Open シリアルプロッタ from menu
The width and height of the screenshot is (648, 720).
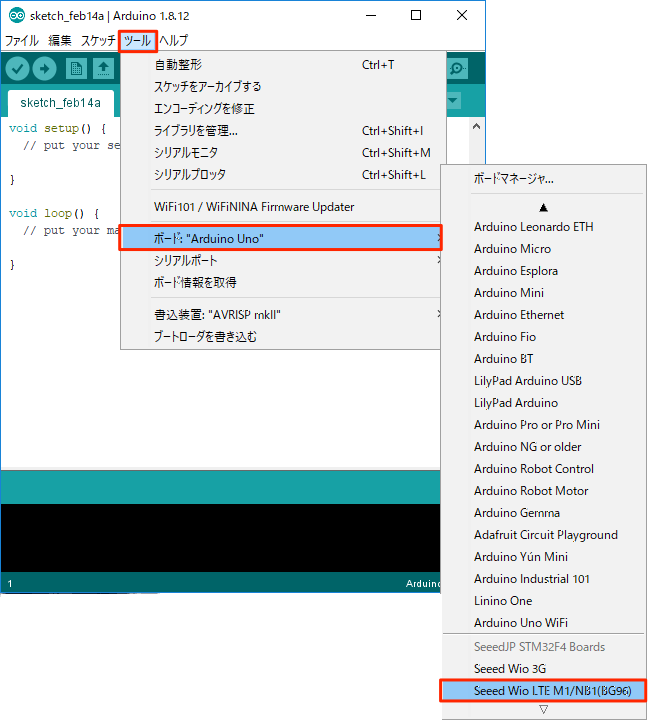[x=281, y=174]
